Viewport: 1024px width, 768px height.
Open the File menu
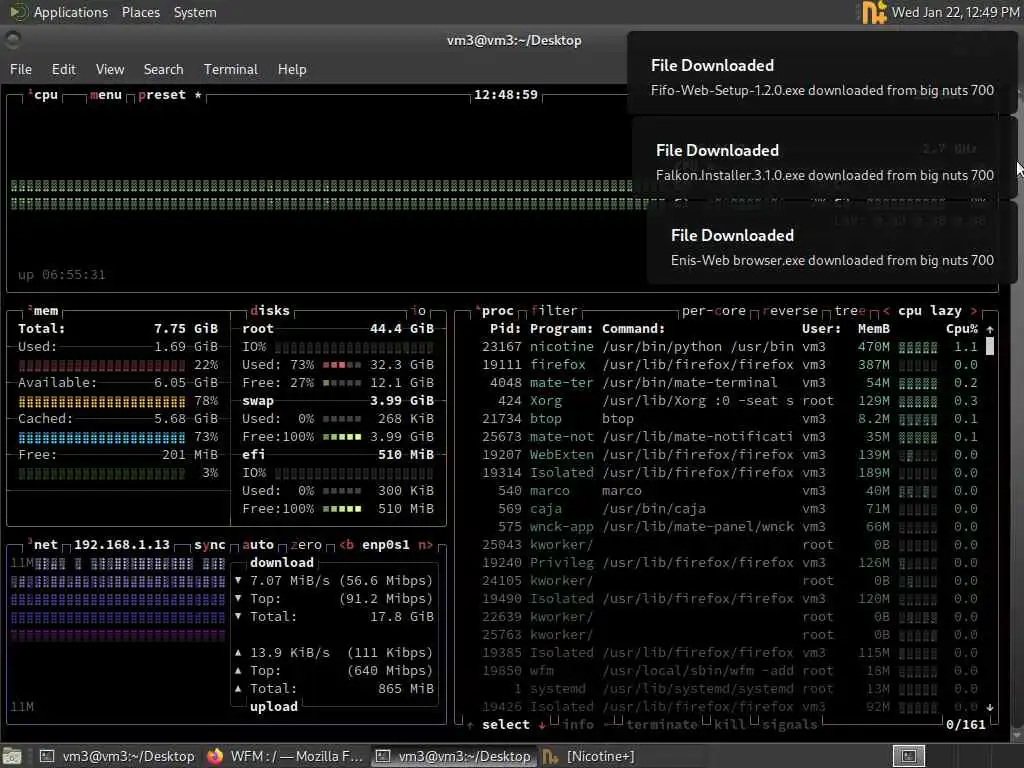click(21, 69)
